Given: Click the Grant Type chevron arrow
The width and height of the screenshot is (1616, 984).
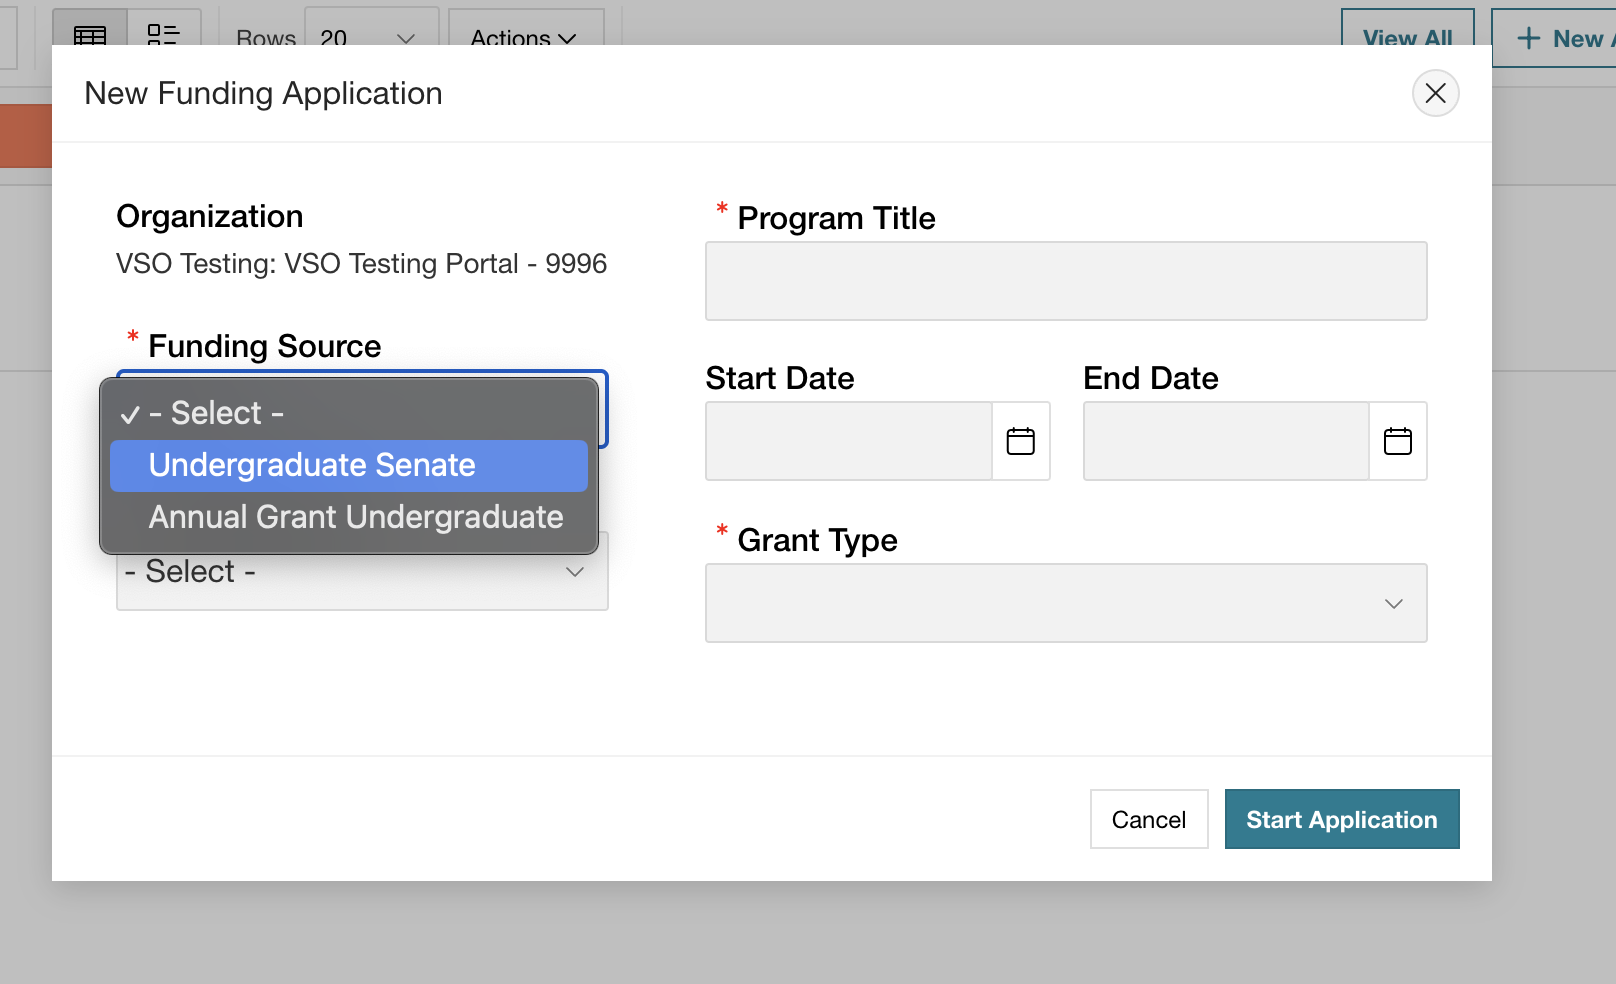Looking at the screenshot, I should pyautogui.click(x=1393, y=603).
